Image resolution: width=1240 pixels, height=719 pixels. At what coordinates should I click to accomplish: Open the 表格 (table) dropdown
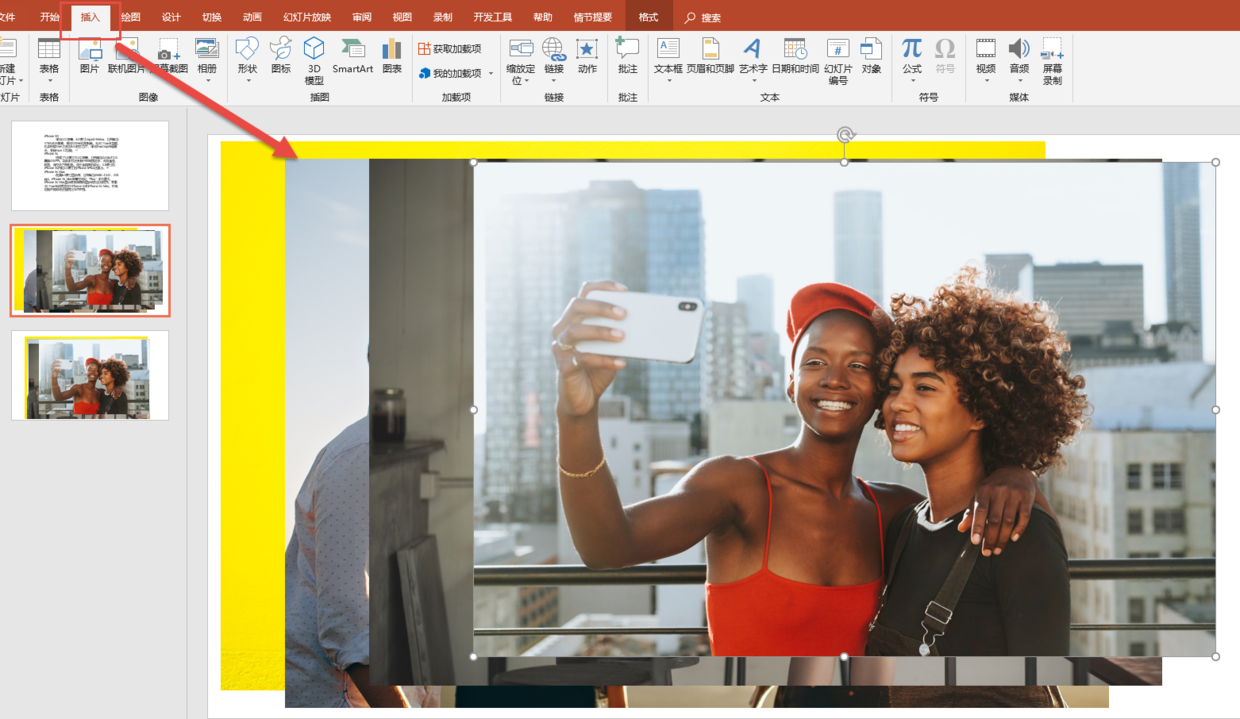pyautogui.click(x=49, y=80)
